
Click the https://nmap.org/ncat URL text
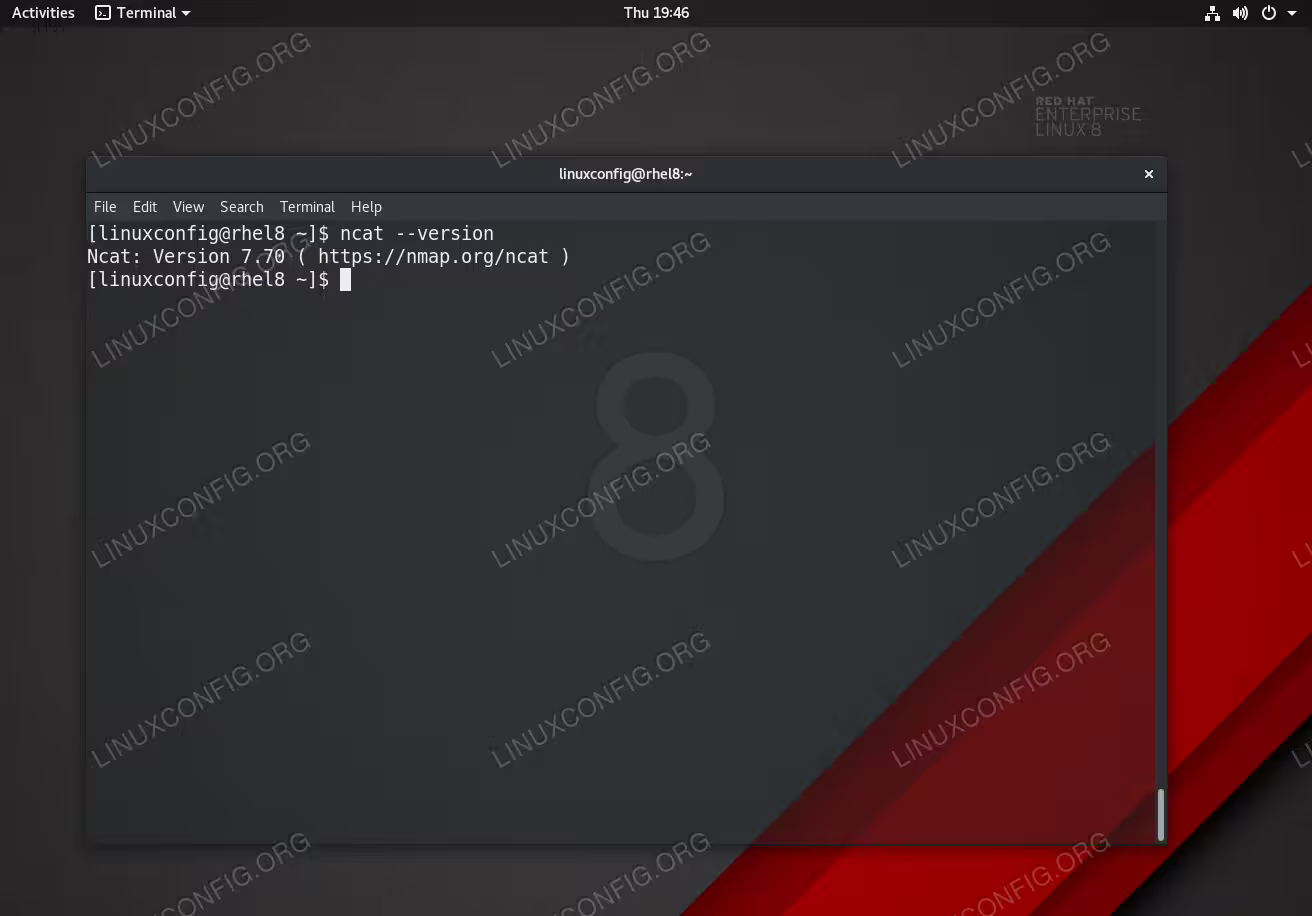(433, 257)
